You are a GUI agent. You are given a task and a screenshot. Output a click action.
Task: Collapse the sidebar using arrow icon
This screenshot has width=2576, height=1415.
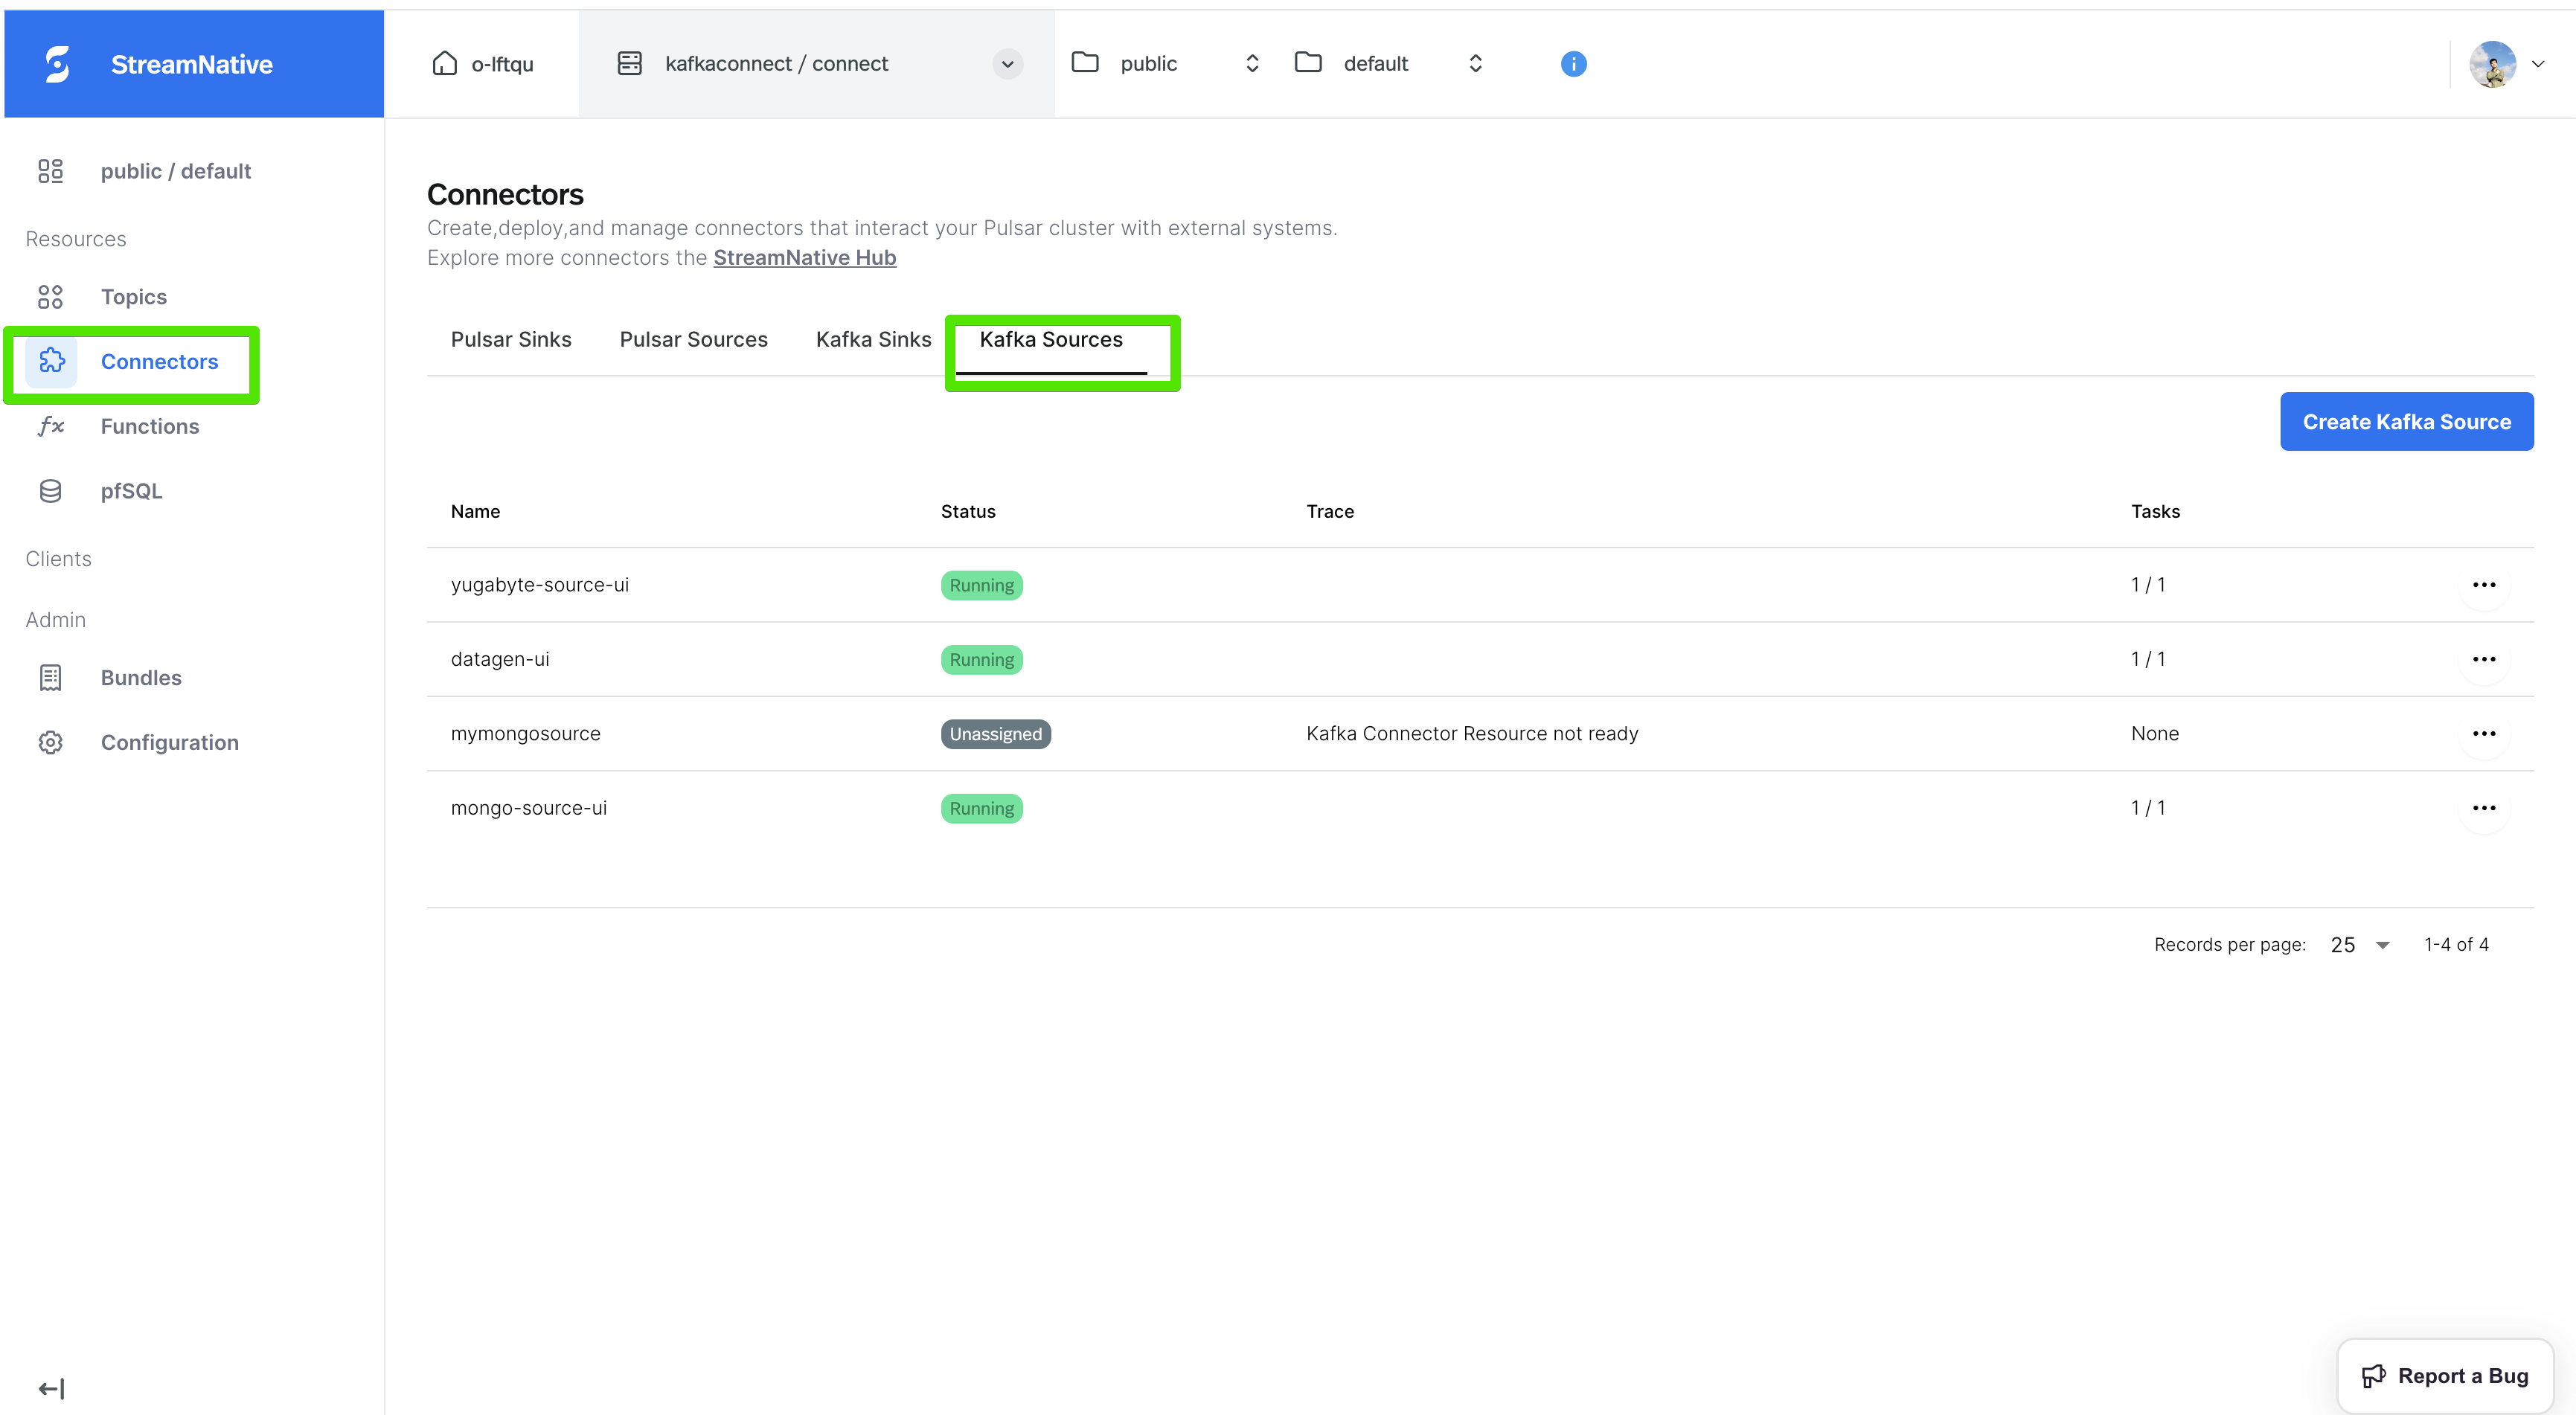50,1388
